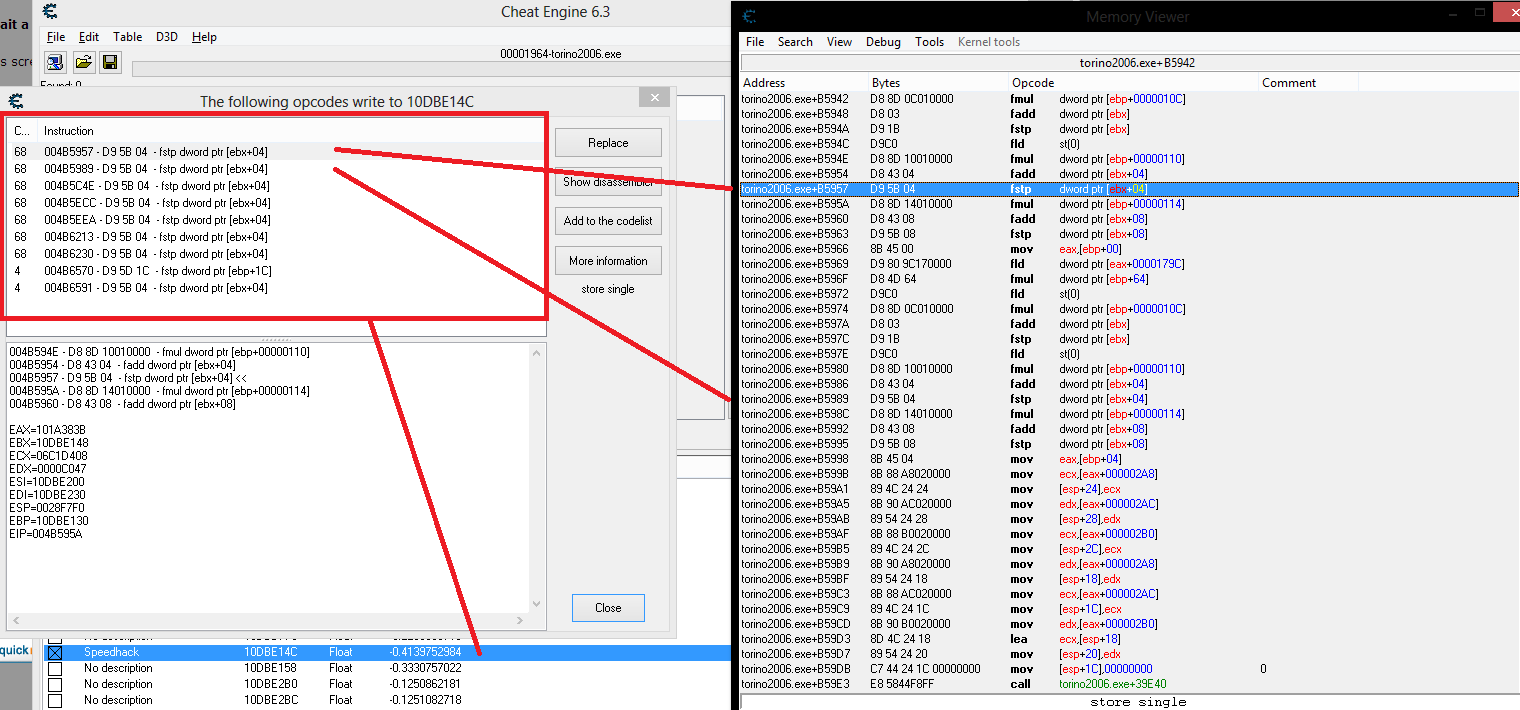Enable the checkbox for address 10DBE2B0

point(55,684)
